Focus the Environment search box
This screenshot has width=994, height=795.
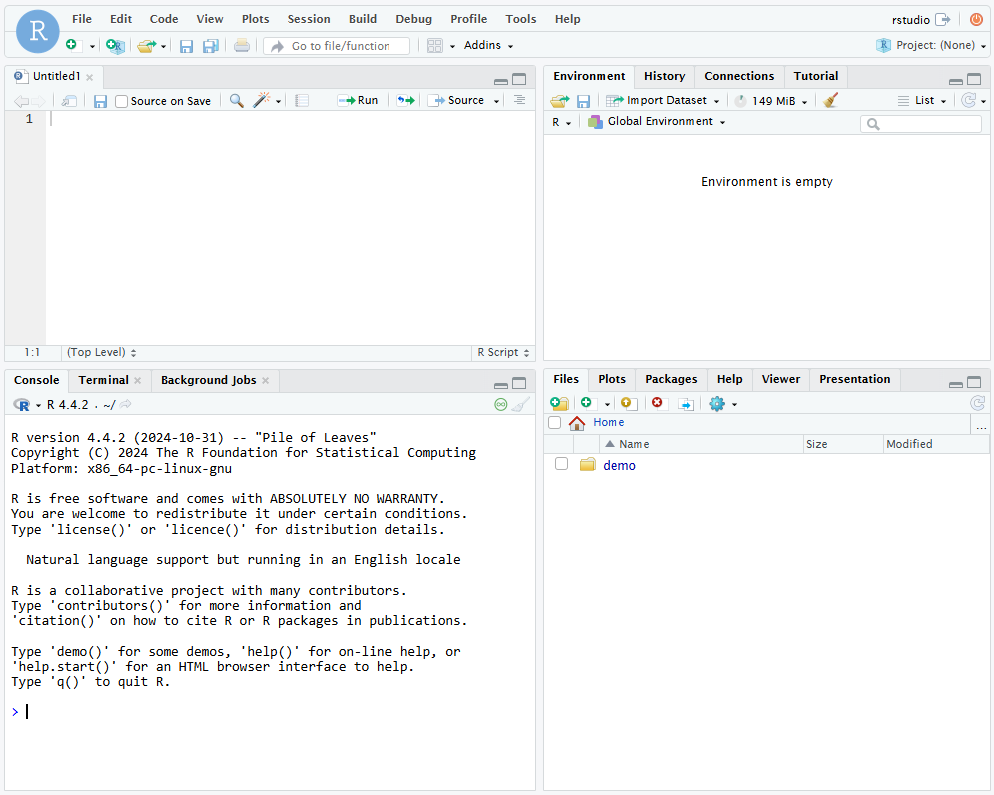coord(920,124)
